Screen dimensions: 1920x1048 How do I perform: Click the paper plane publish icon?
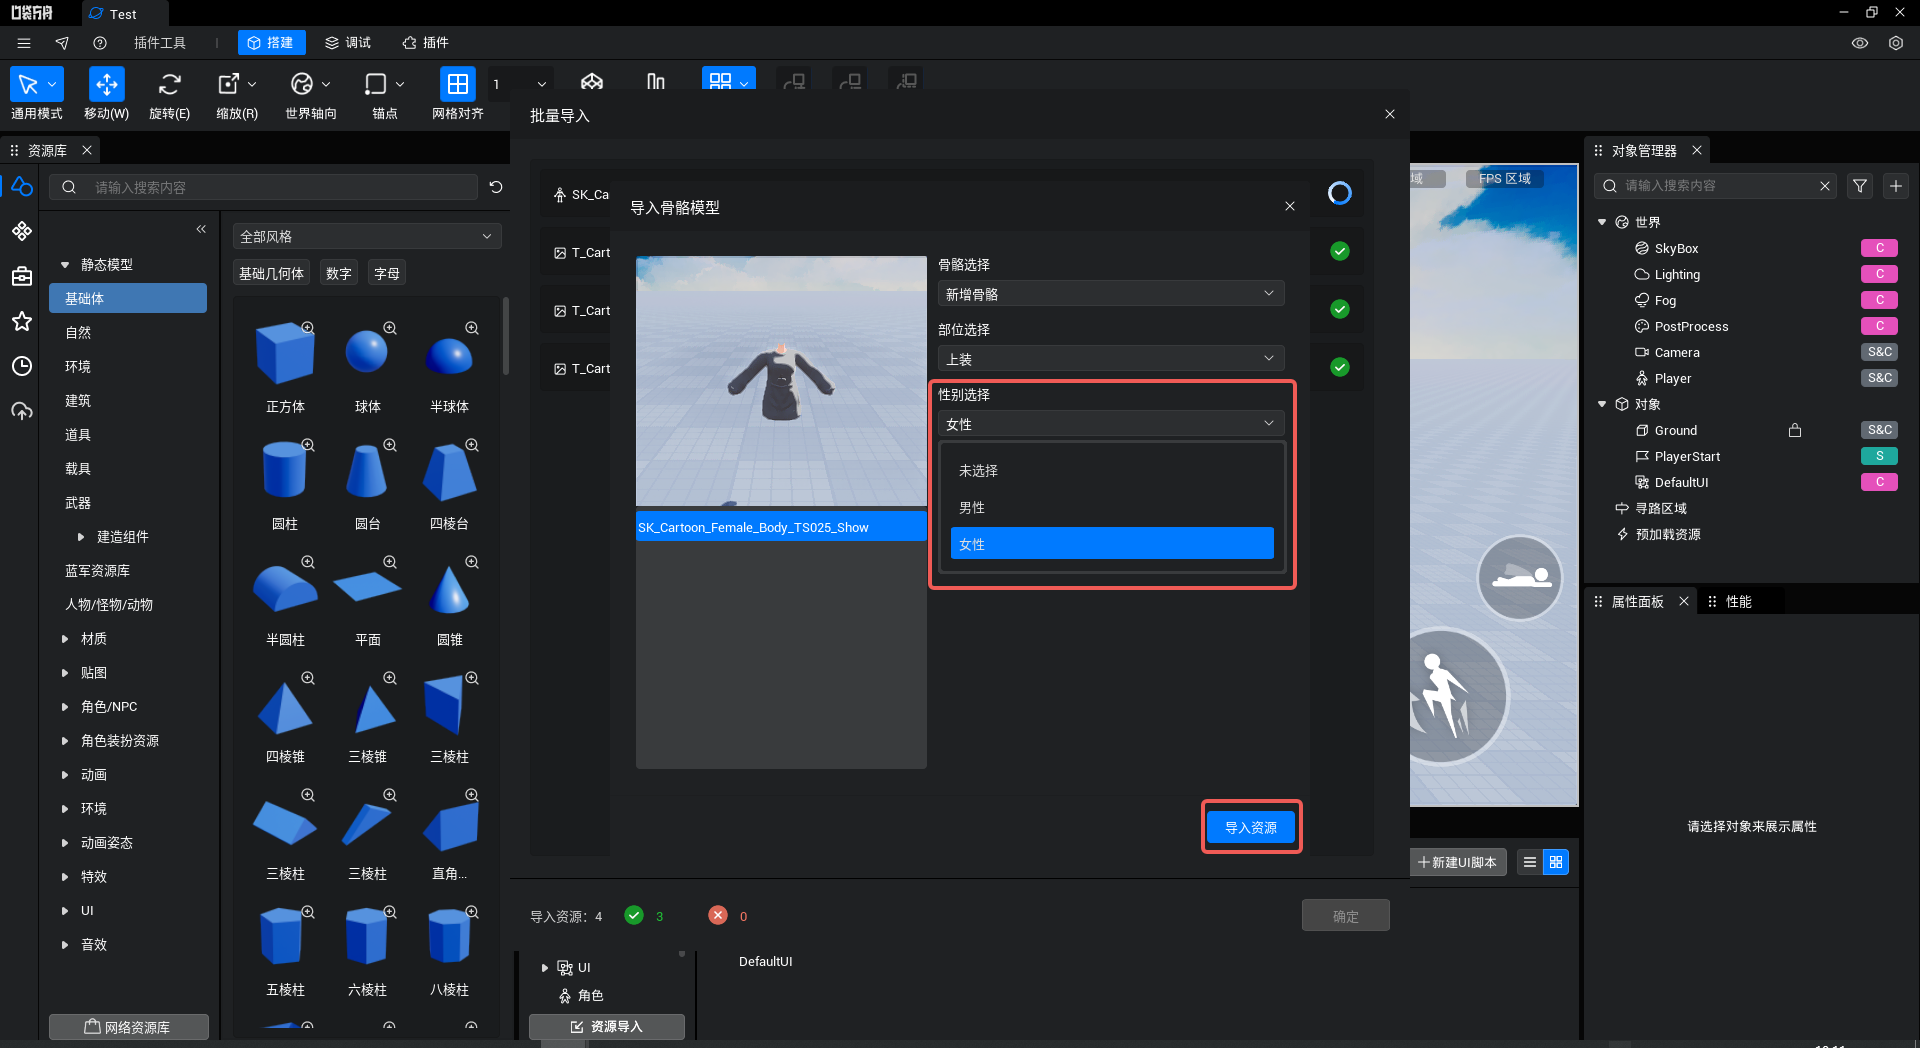[62, 43]
